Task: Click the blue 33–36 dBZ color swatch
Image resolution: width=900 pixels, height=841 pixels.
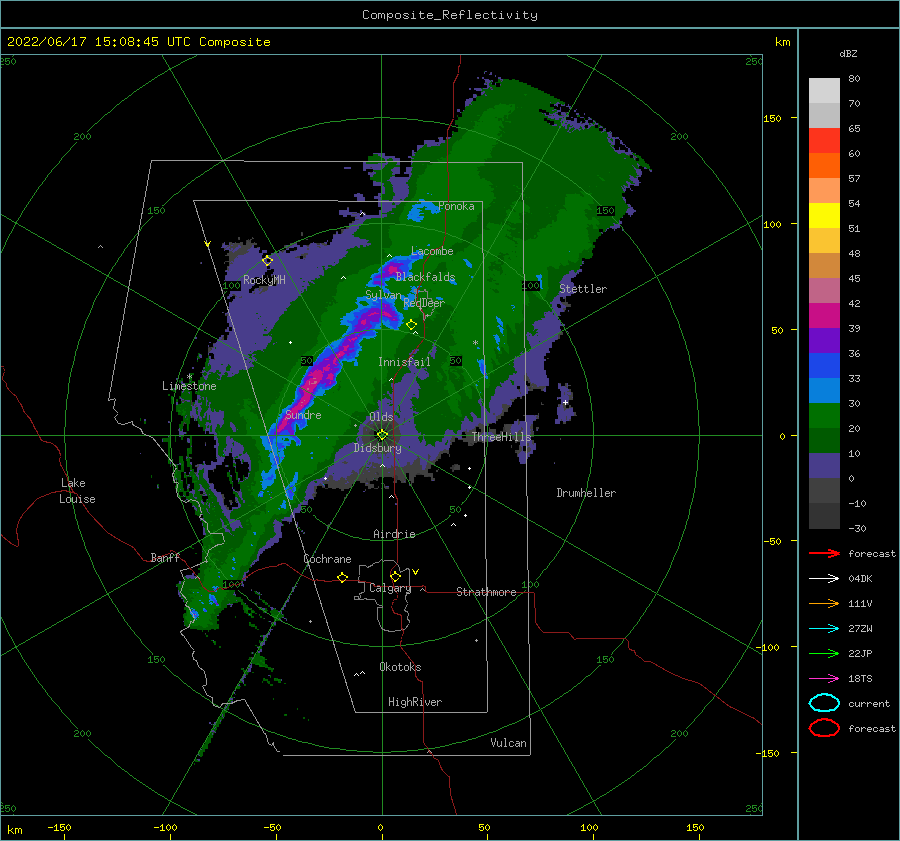Action: click(x=824, y=366)
